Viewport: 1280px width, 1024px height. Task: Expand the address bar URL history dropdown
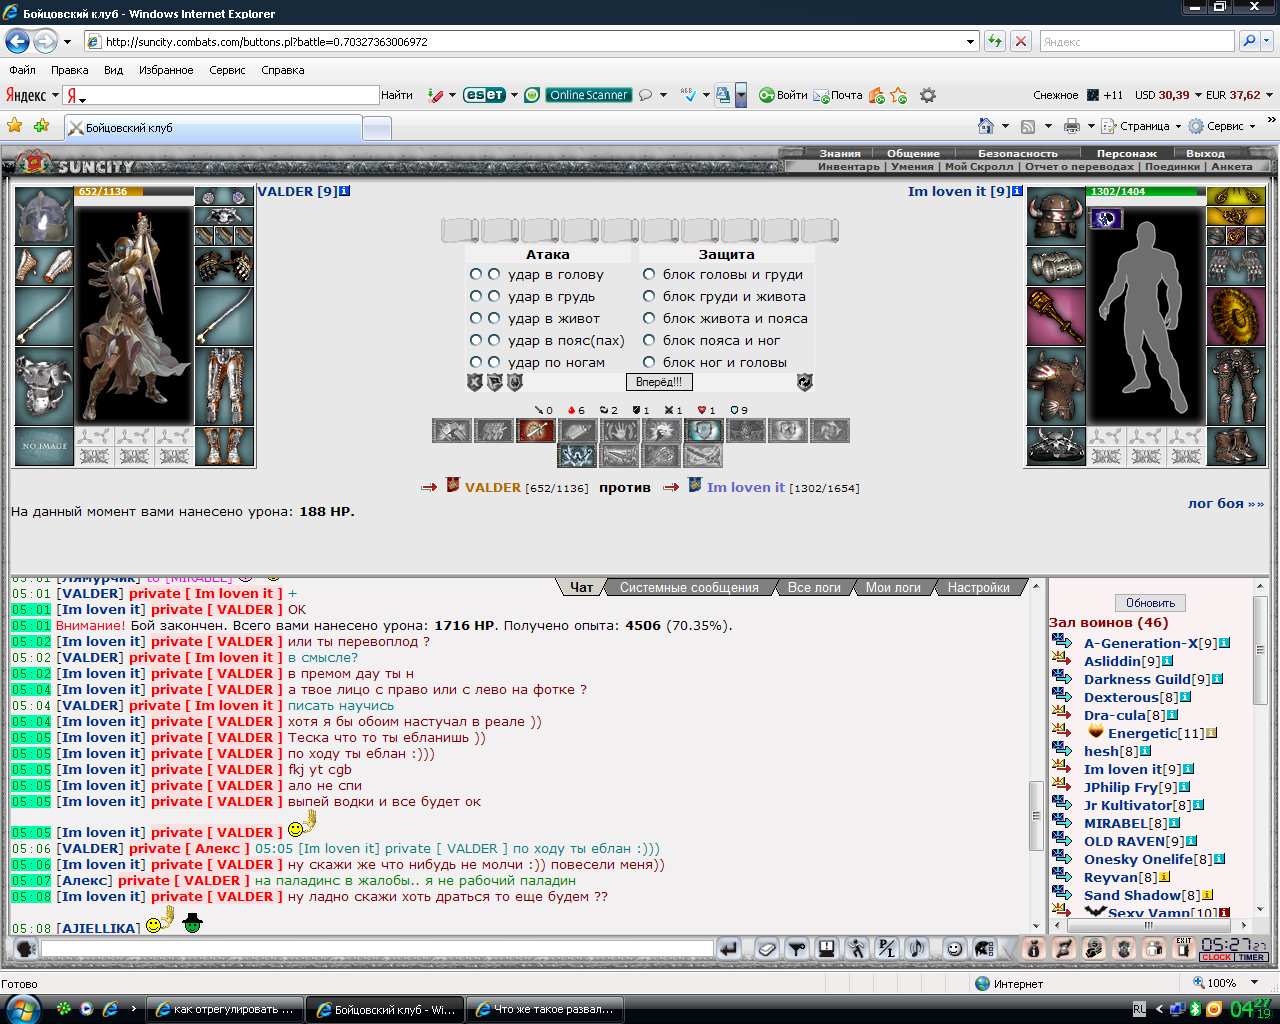click(970, 42)
